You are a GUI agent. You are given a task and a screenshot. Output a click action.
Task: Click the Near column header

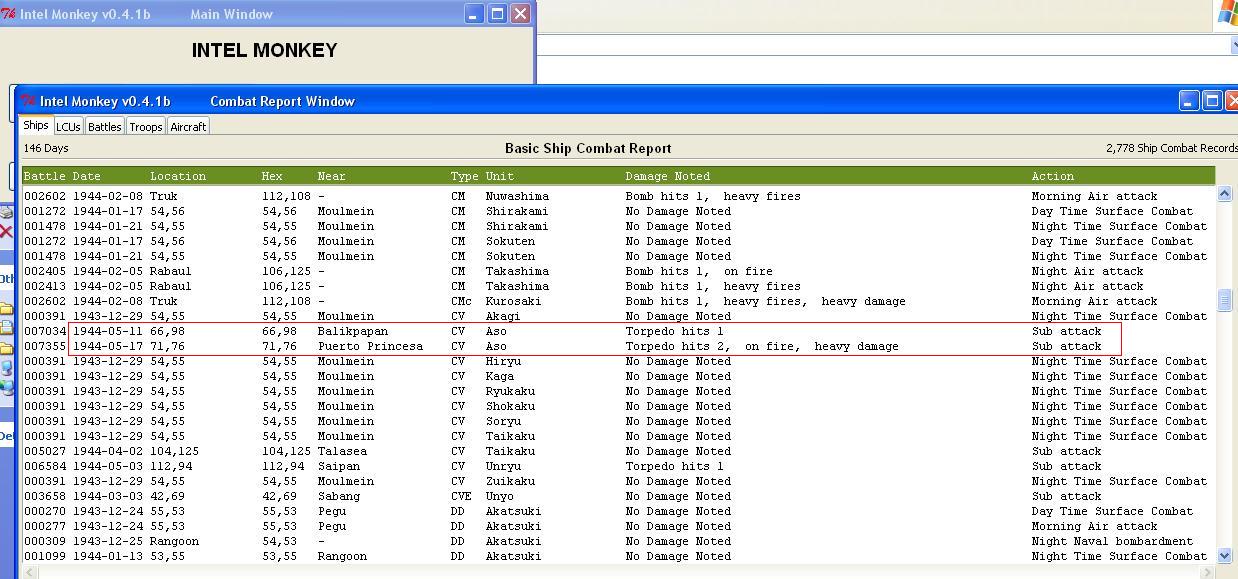331,176
